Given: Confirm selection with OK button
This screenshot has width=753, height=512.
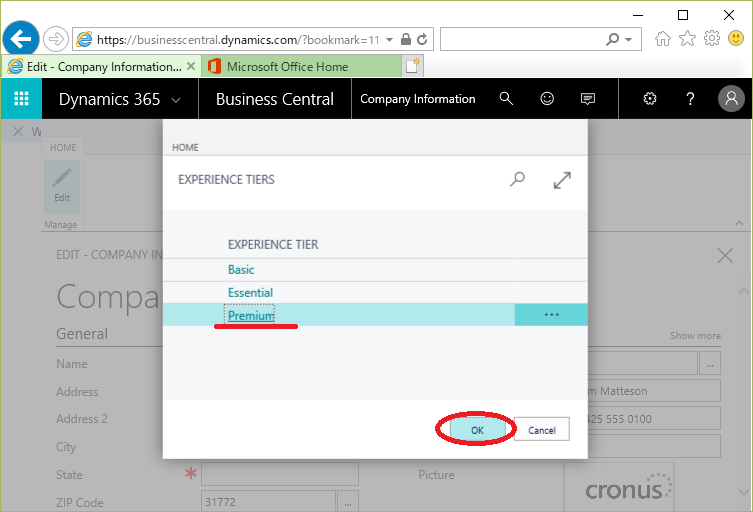Looking at the screenshot, I should (477, 430).
